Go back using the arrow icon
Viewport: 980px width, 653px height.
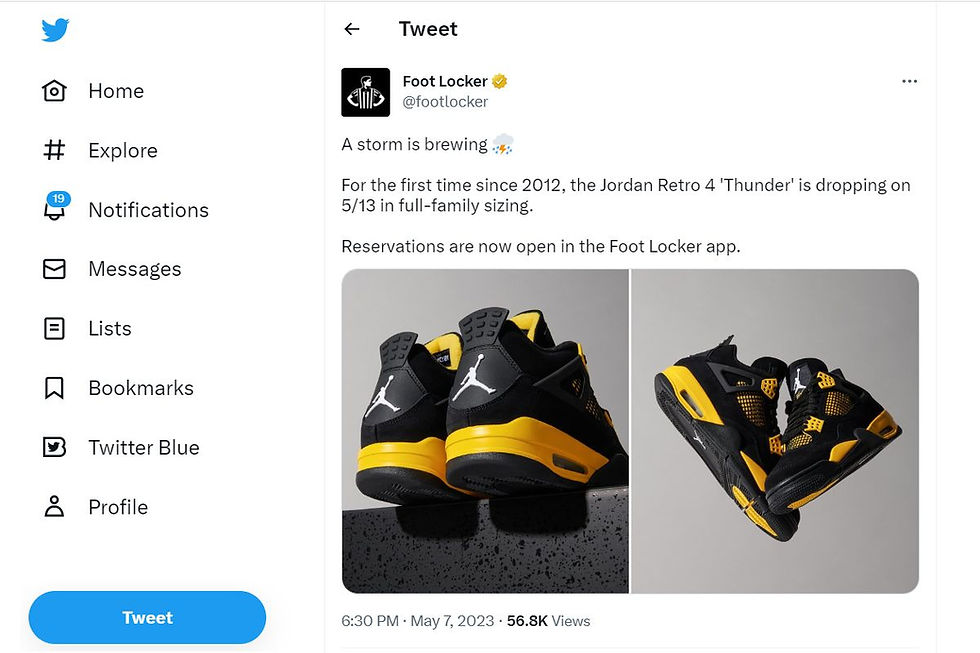(352, 29)
